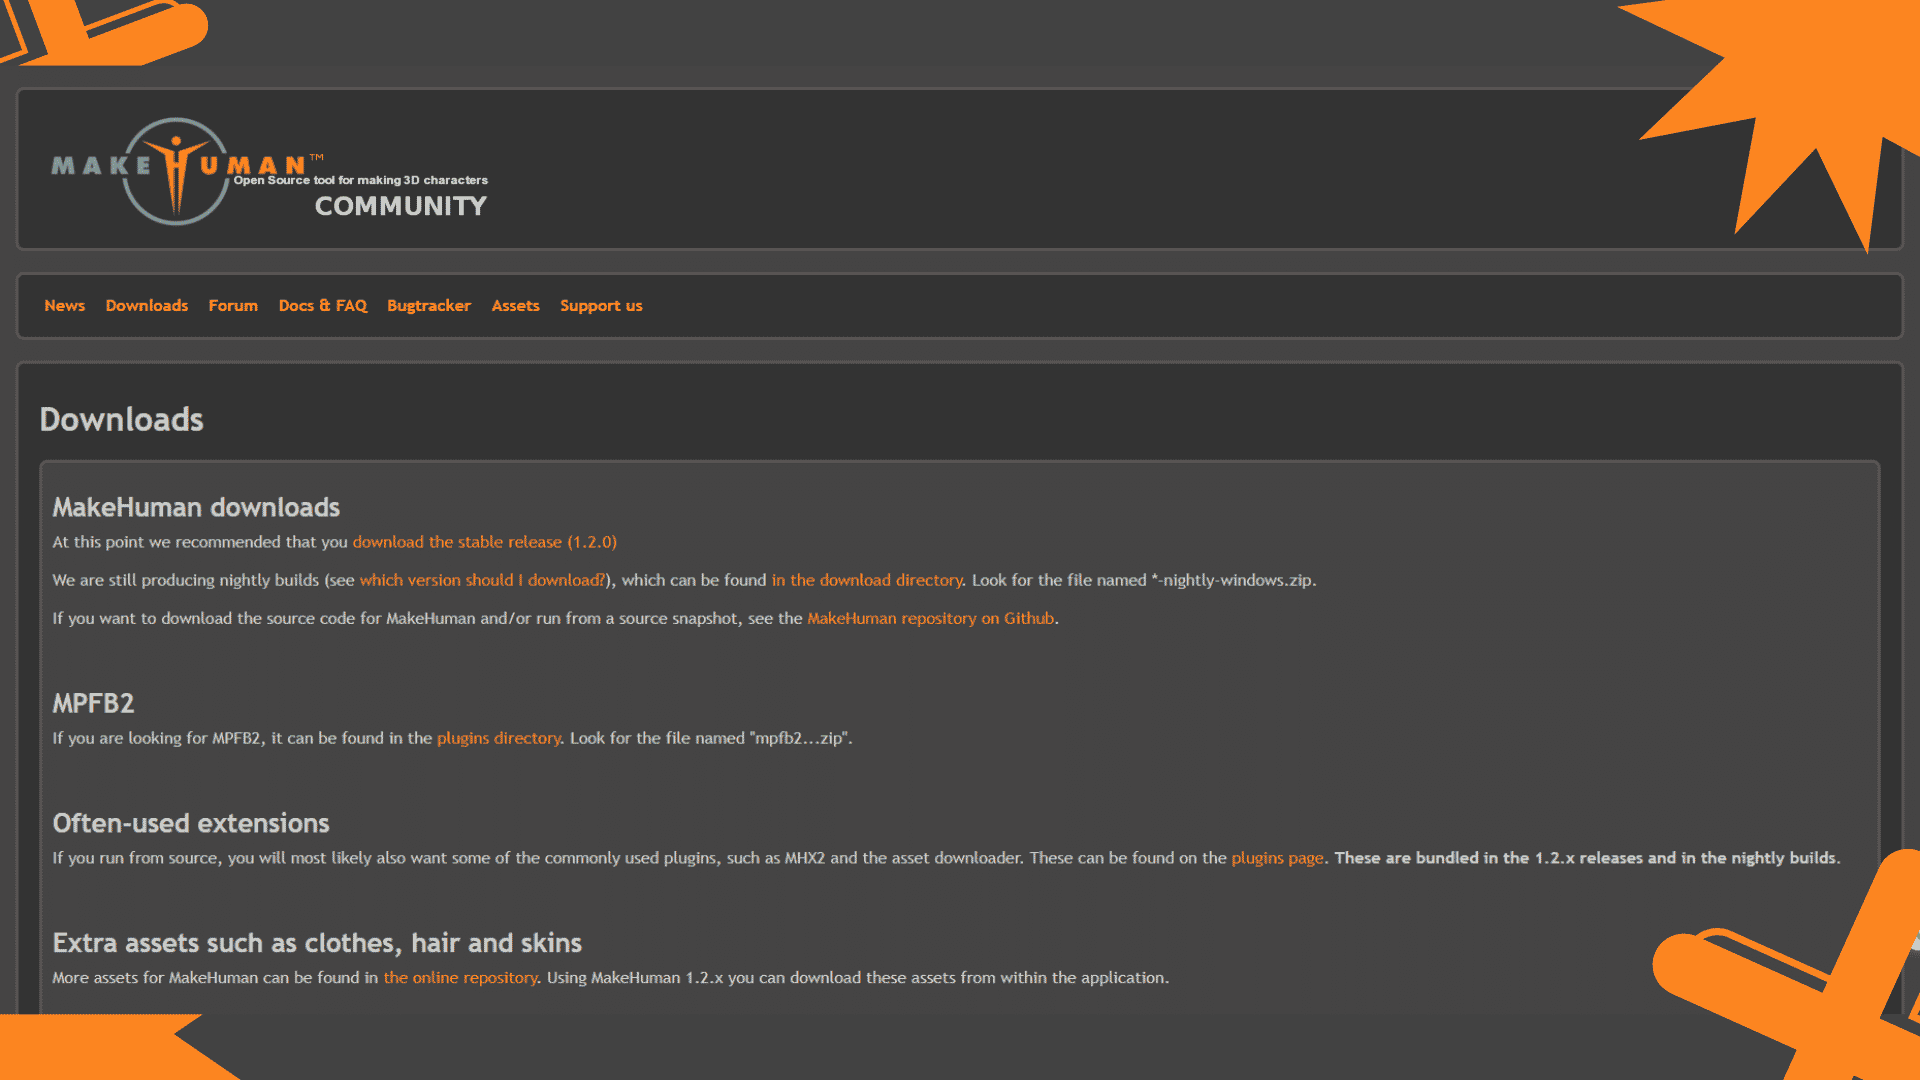1920x1080 pixels.
Task: Click download the stable release link
Action: (x=483, y=541)
